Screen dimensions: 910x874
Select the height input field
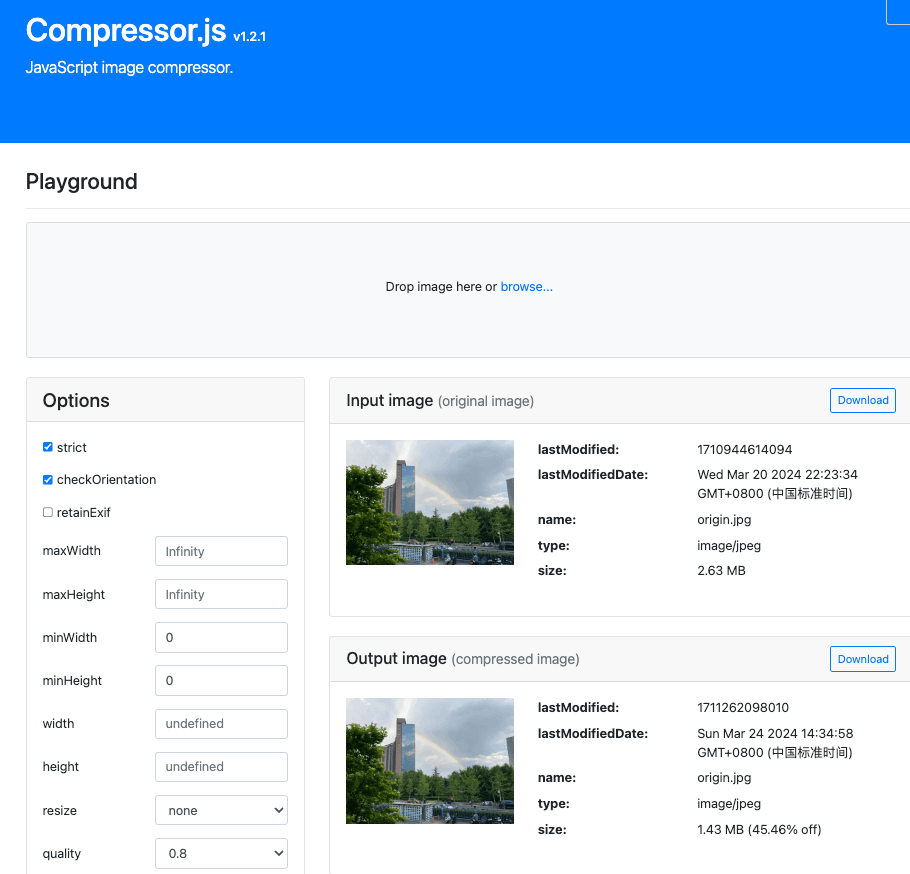[x=221, y=767]
